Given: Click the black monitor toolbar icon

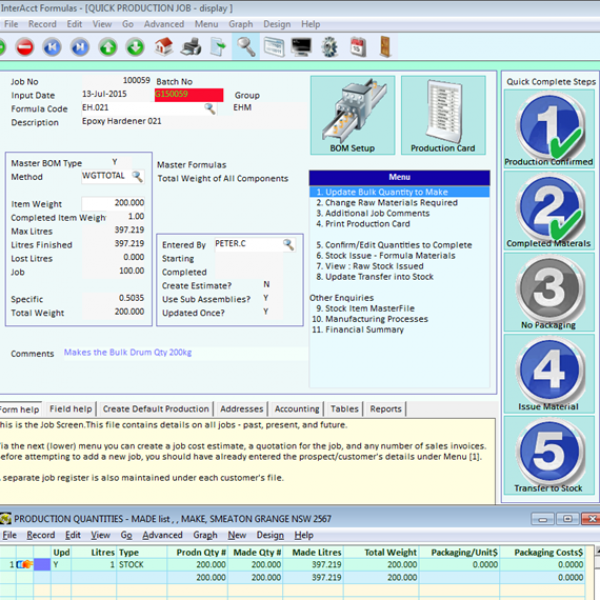Looking at the screenshot, I should 301,47.
